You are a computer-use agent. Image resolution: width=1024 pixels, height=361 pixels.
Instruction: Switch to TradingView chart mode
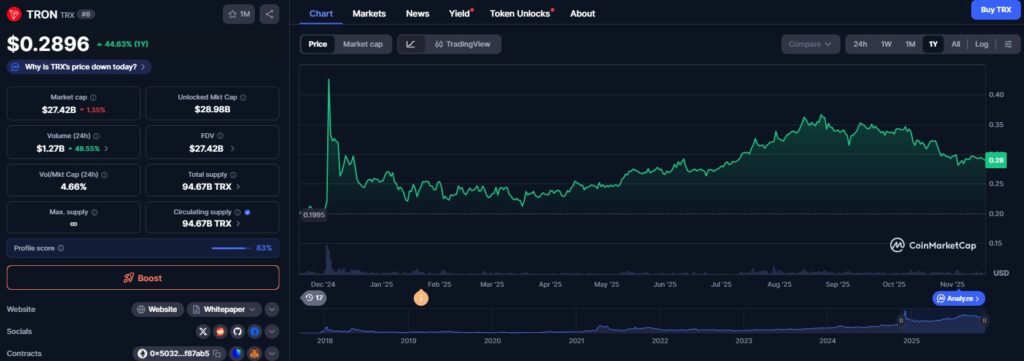(462, 44)
